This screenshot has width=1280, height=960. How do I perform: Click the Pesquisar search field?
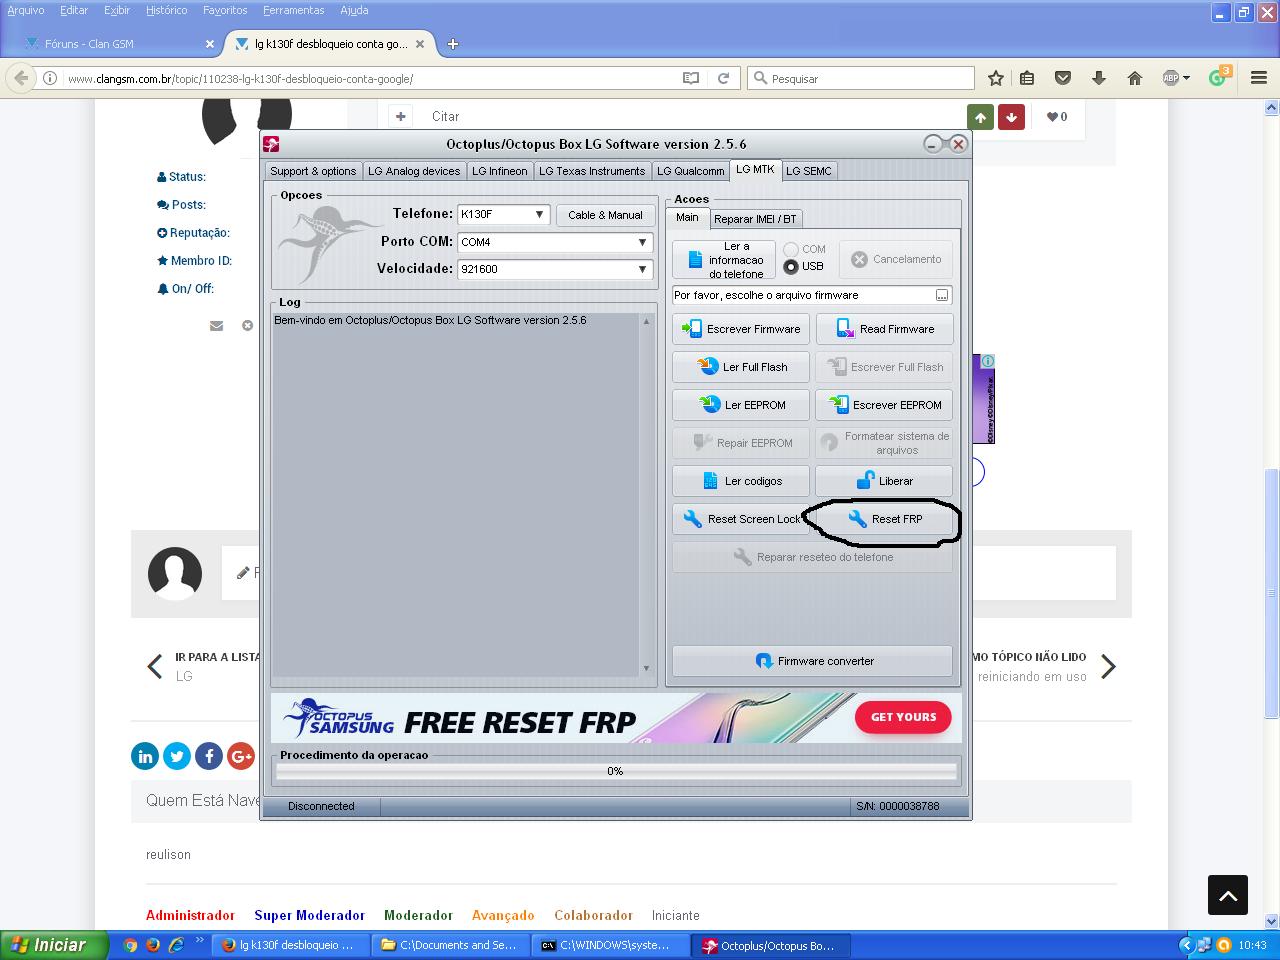pyautogui.click(x=861, y=78)
